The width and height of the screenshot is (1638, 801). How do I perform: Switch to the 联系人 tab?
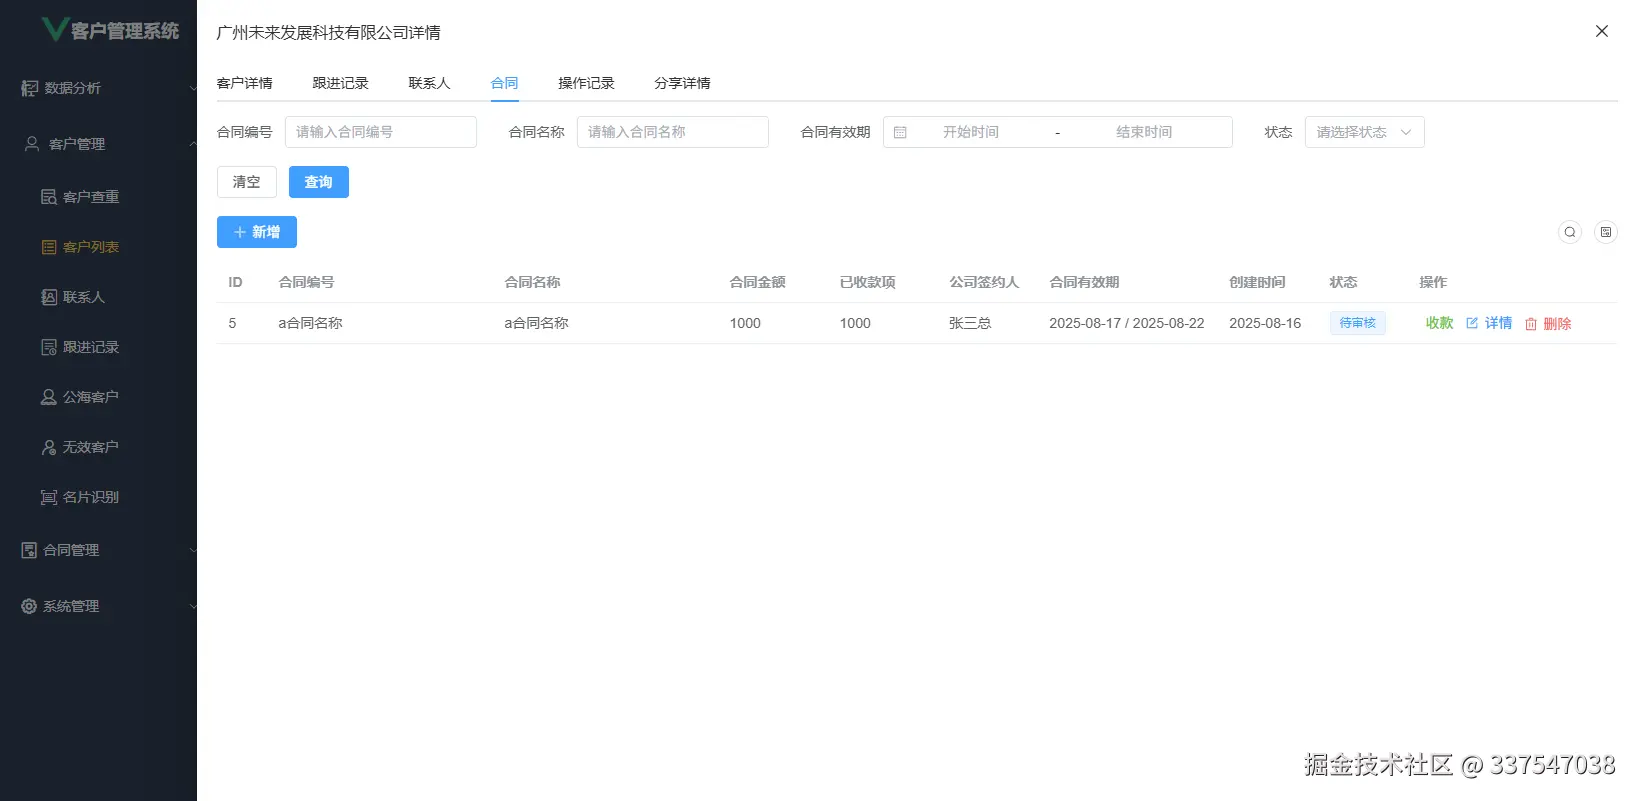click(429, 83)
